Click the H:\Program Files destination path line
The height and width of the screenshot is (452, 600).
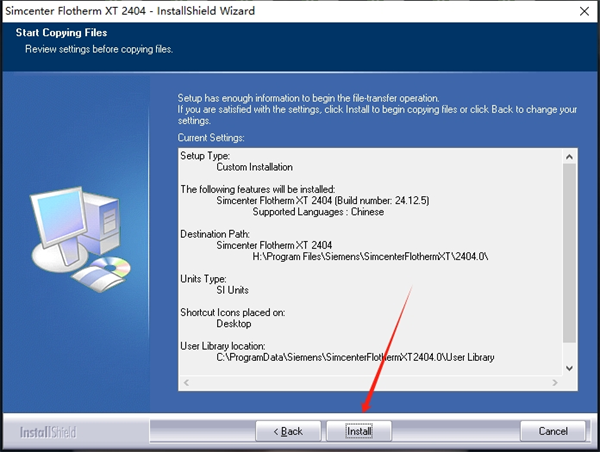click(x=370, y=256)
